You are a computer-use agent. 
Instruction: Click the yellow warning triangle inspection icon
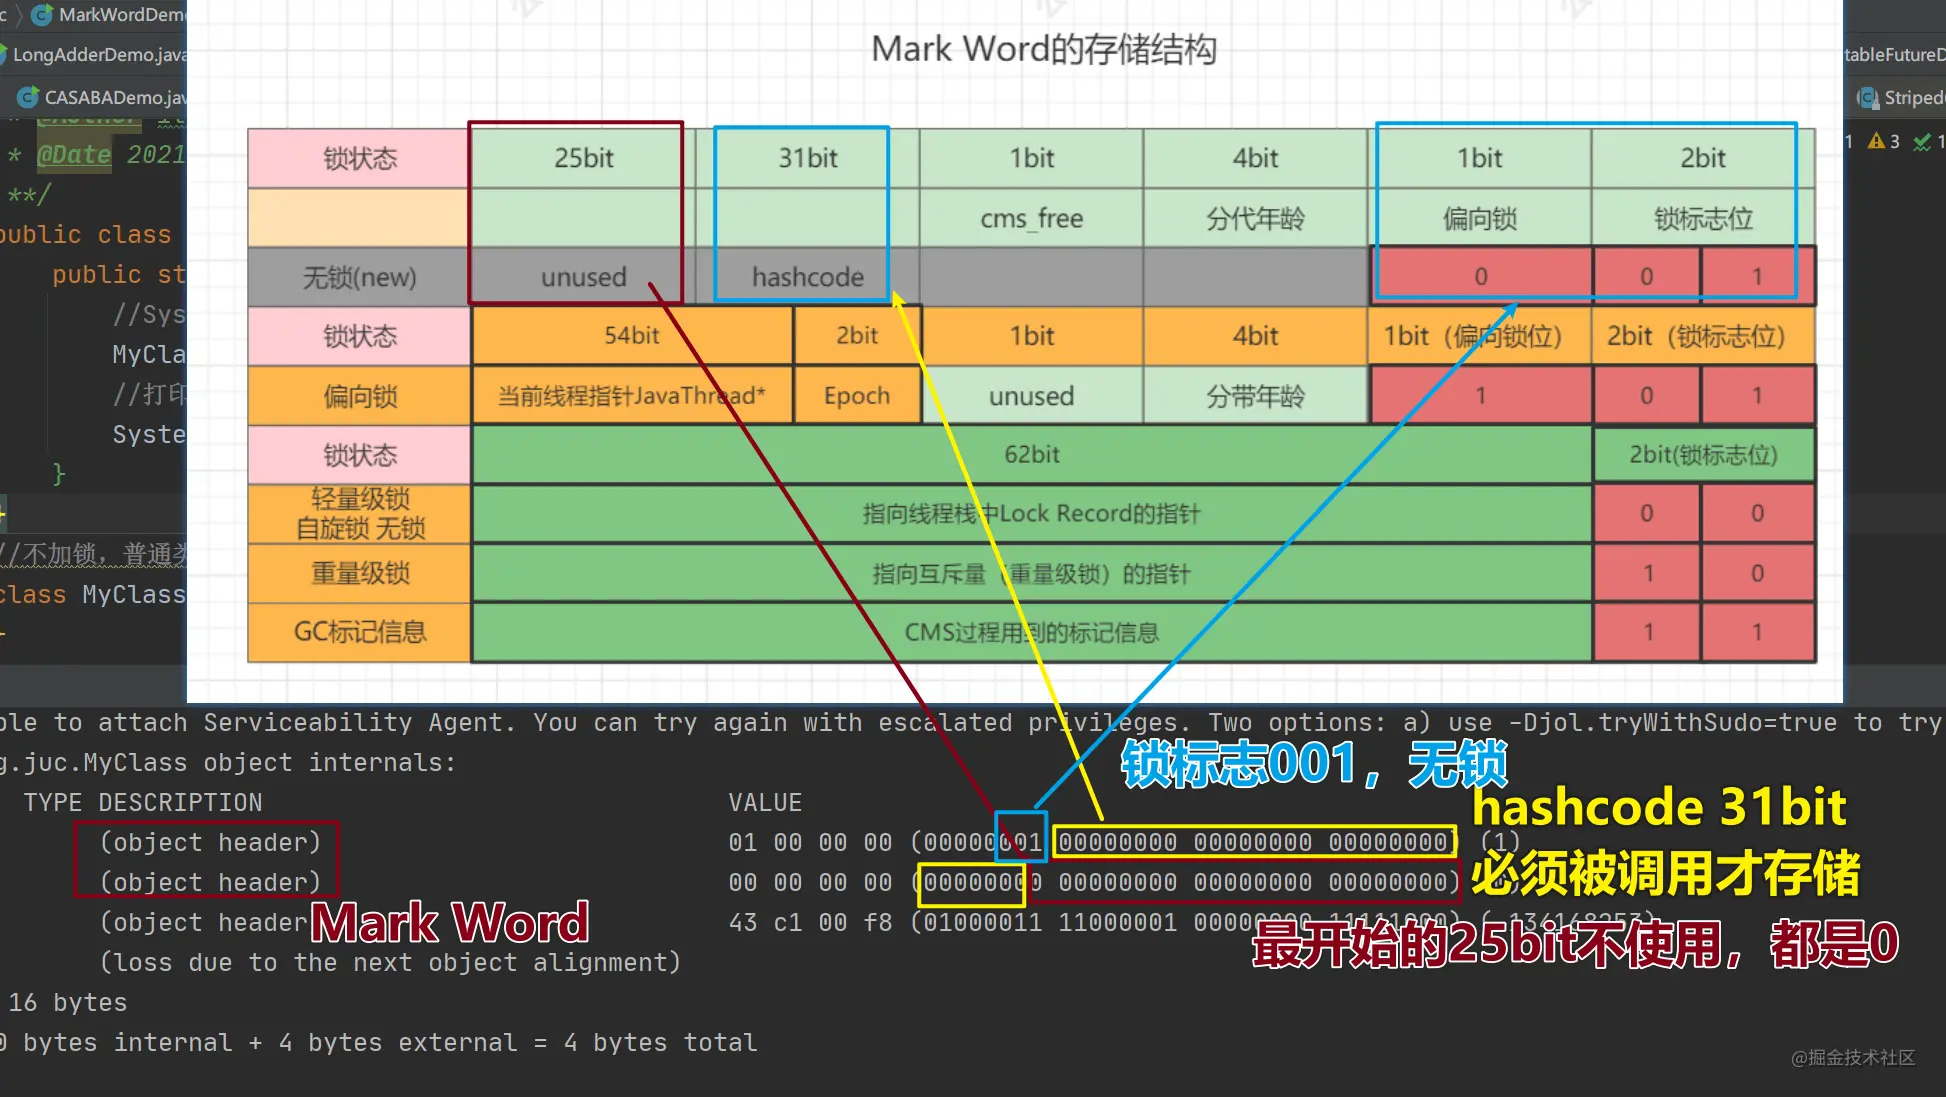1876,141
